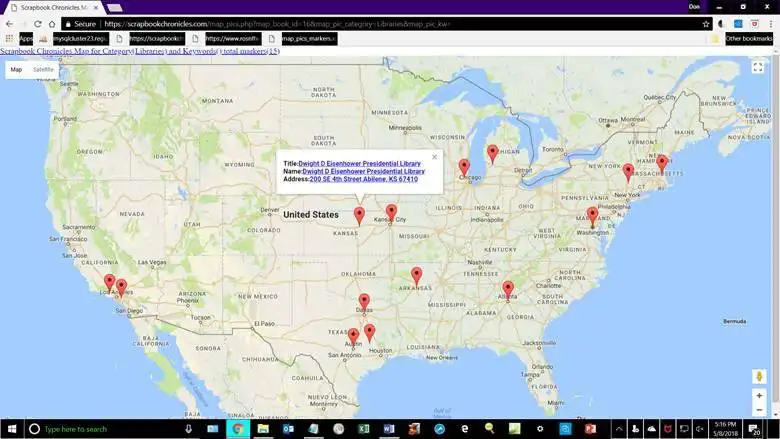This screenshot has height=439, width=780.
Task: Open the Title link for Eisenhower Presidential Library
Action: click(359, 164)
